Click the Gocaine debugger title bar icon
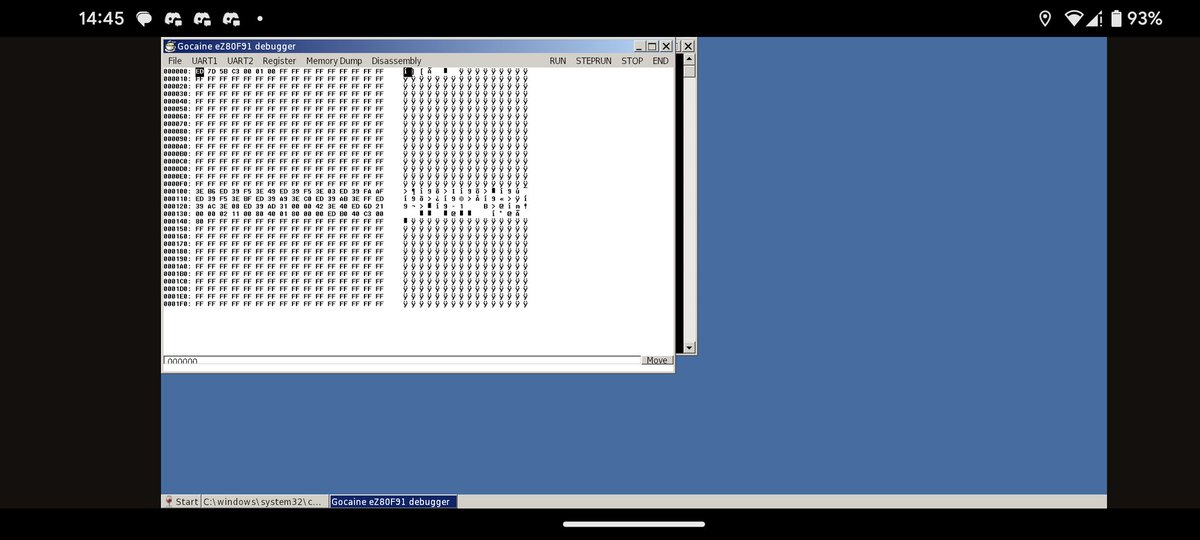Image resolution: width=1200 pixels, height=540 pixels. point(169,46)
